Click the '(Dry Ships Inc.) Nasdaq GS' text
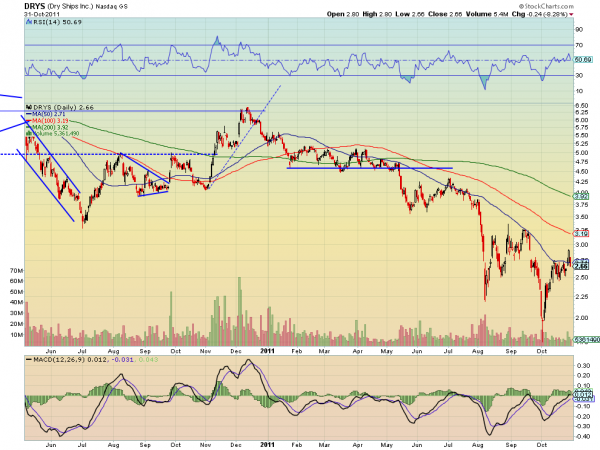This screenshot has width=600, height=450. (88, 7)
